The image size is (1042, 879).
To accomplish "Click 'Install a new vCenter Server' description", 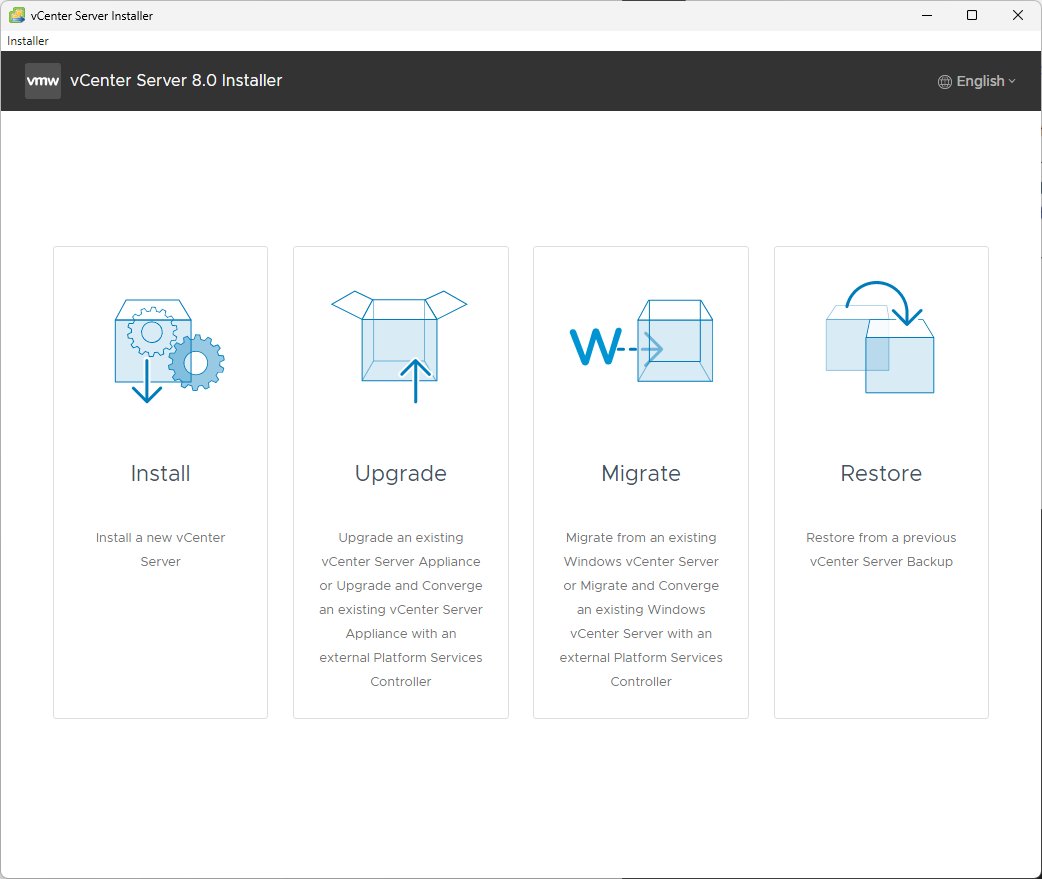I will pos(160,549).
